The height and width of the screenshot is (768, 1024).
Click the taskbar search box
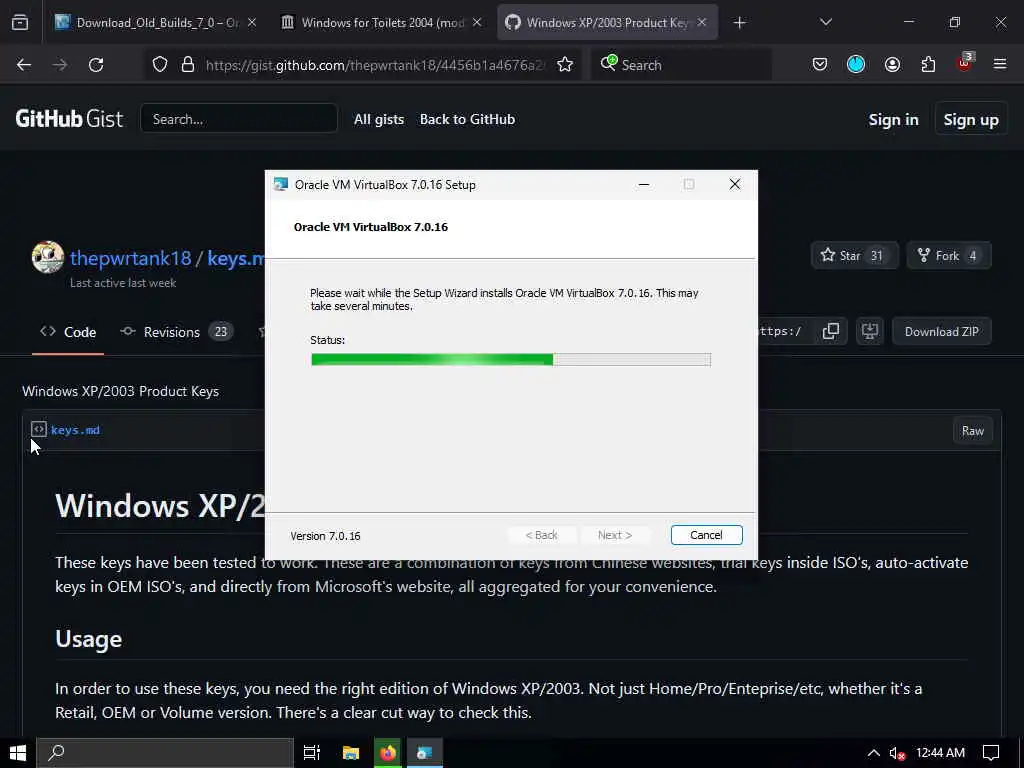(165, 753)
